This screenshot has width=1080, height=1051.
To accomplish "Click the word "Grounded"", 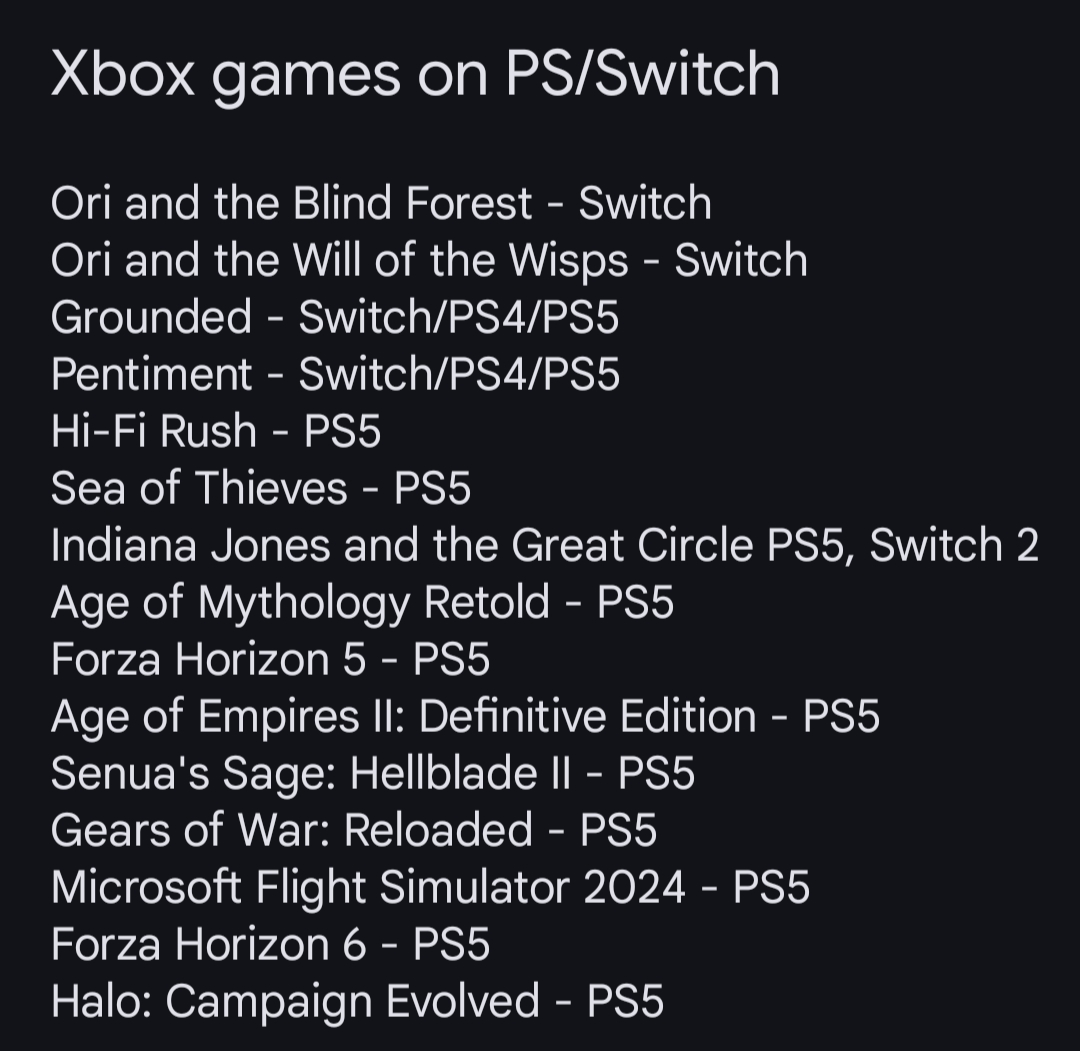I will point(151,318).
